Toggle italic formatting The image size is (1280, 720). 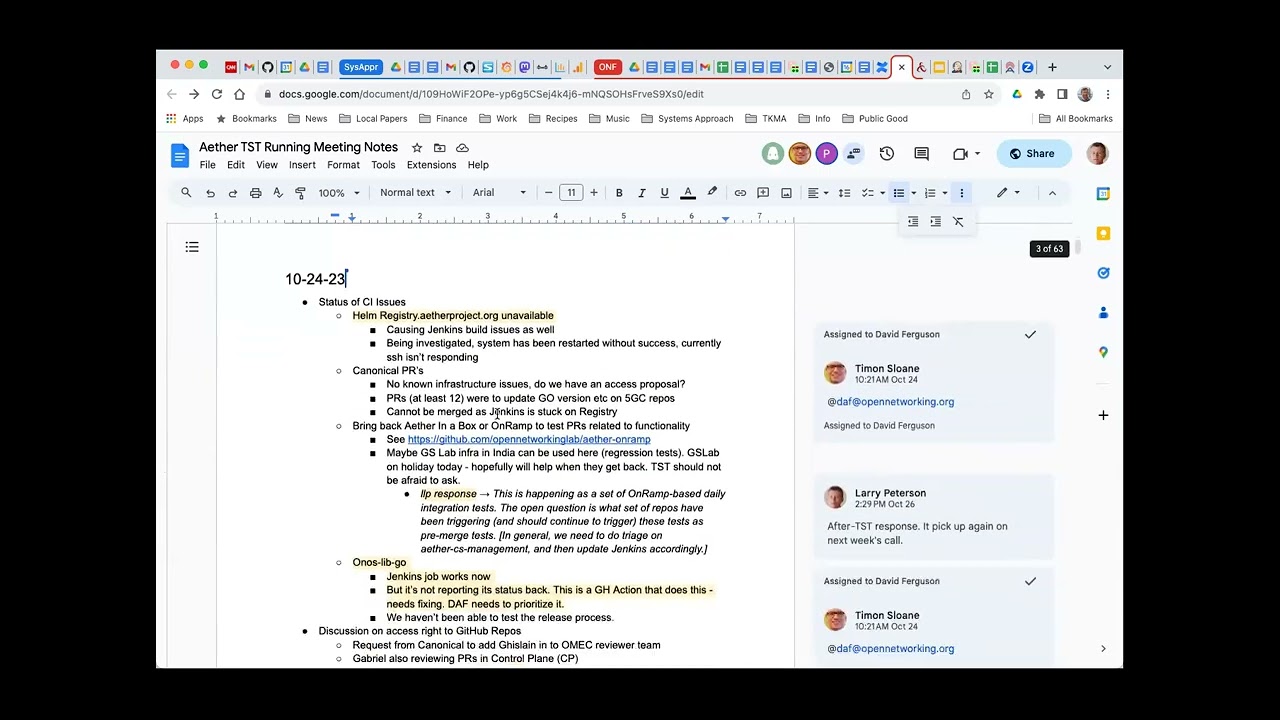click(x=641, y=193)
